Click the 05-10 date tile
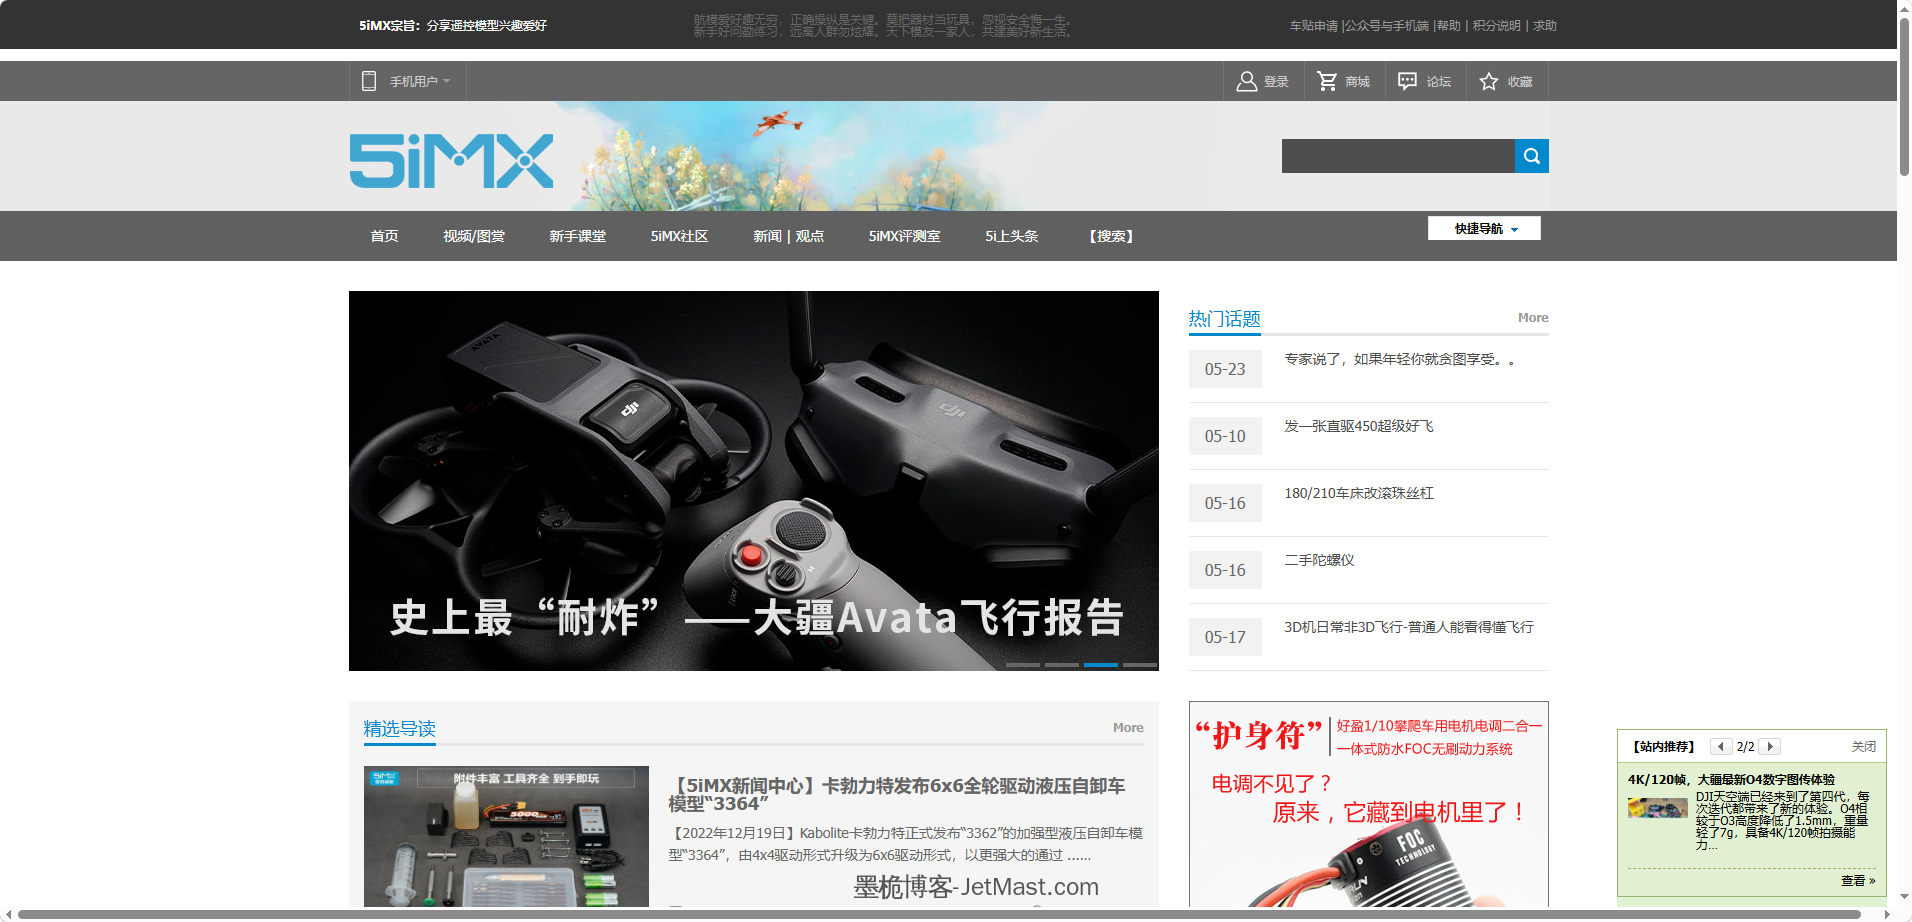Screen dimensions: 1912x922 pyautogui.click(x=1225, y=436)
